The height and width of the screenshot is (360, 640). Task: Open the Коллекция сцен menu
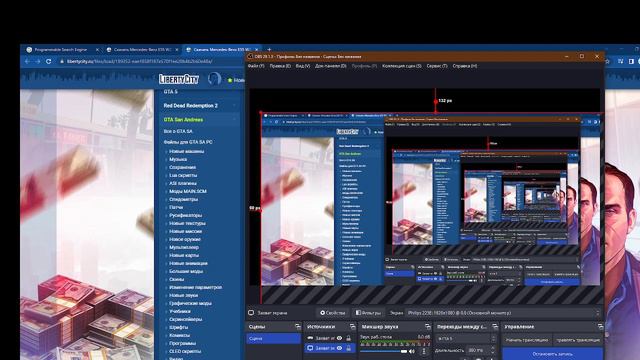[x=402, y=66]
